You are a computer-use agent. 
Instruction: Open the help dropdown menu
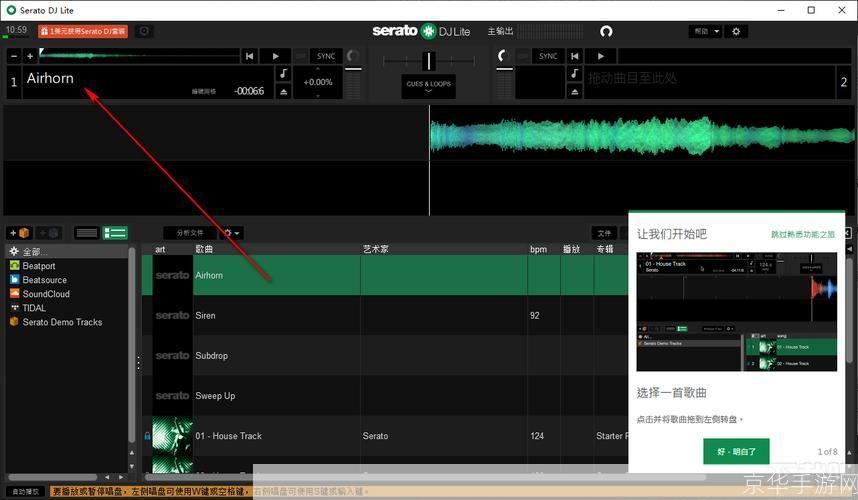[x=705, y=31]
